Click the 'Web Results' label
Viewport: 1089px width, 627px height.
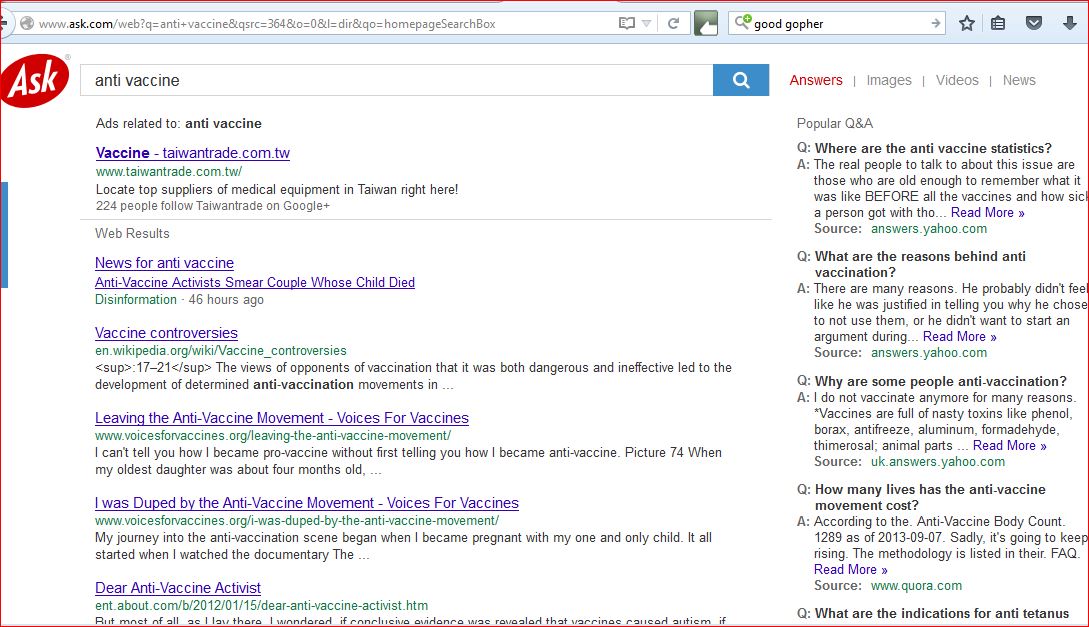[x=132, y=234]
